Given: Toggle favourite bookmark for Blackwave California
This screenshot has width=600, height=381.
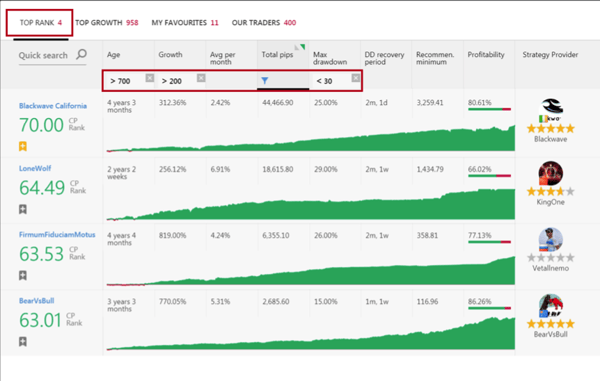Looking at the screenshot, I should point(23,146).
